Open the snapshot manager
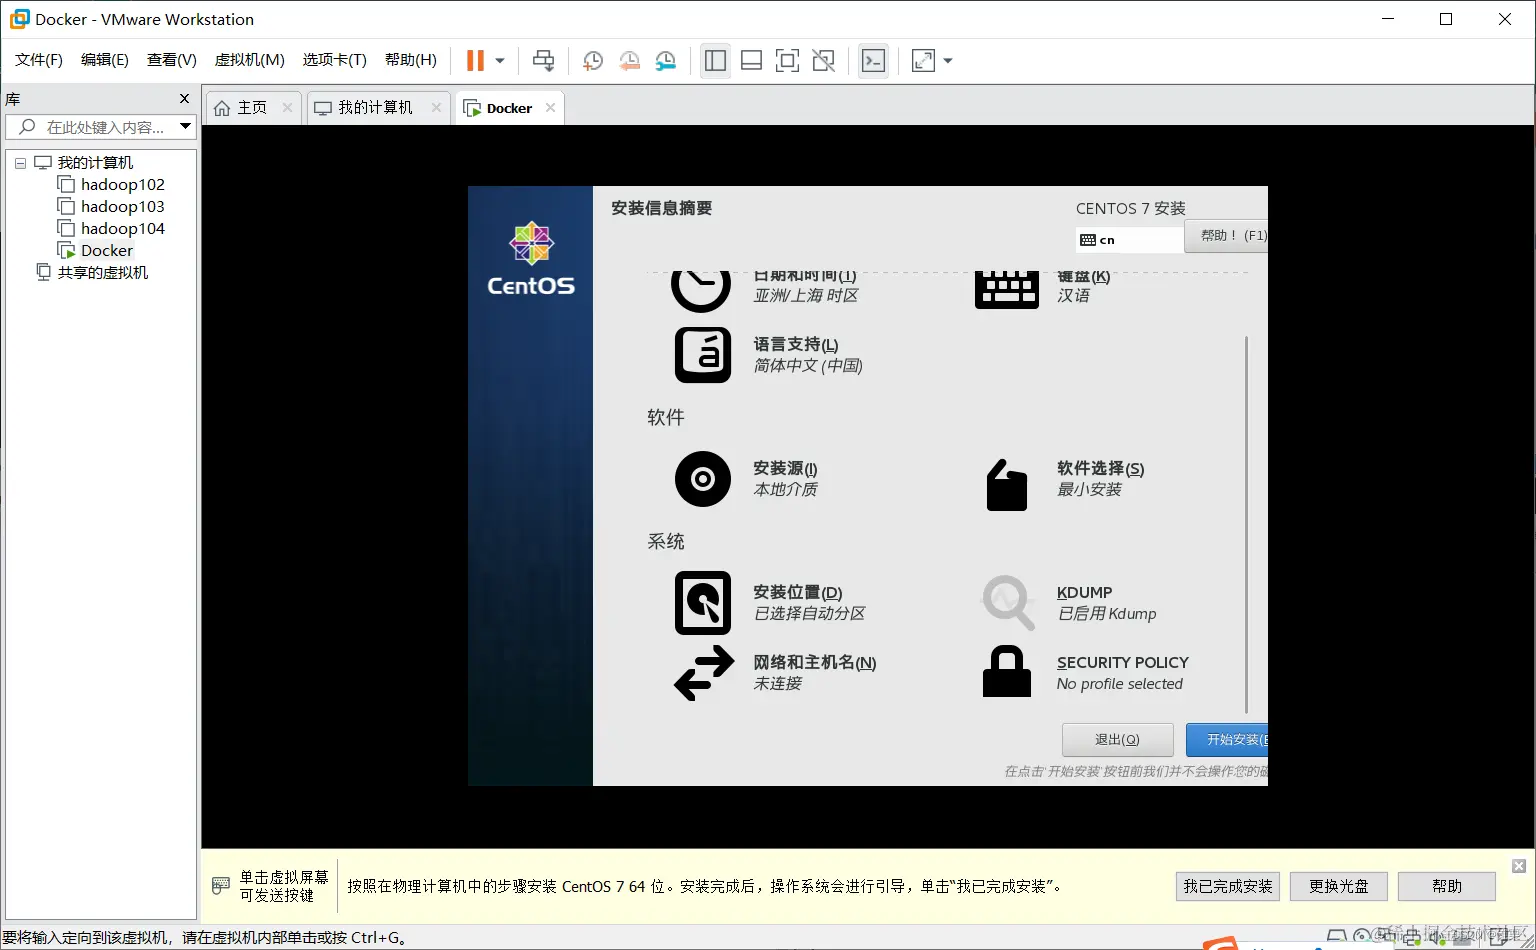This screenshot has width=1536, height=950. 666,61
